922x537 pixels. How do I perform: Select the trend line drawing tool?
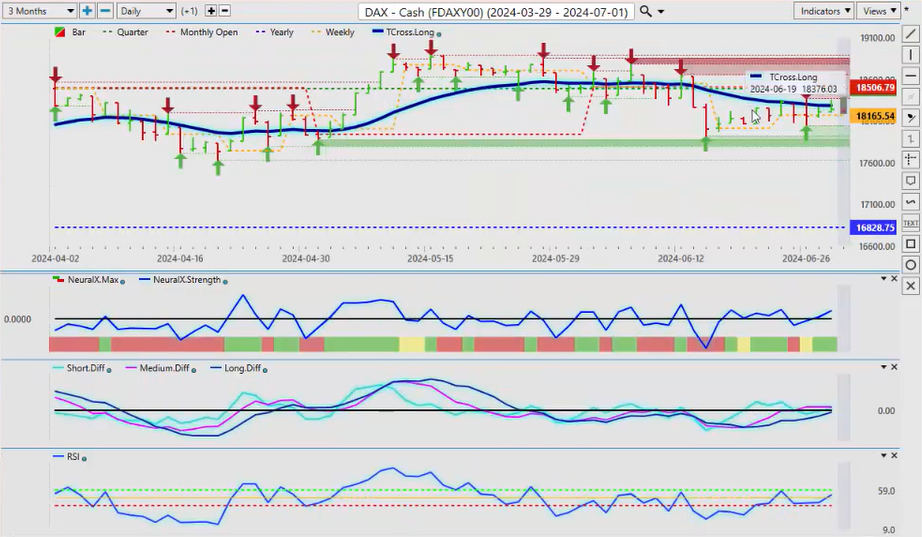point(911,34)
